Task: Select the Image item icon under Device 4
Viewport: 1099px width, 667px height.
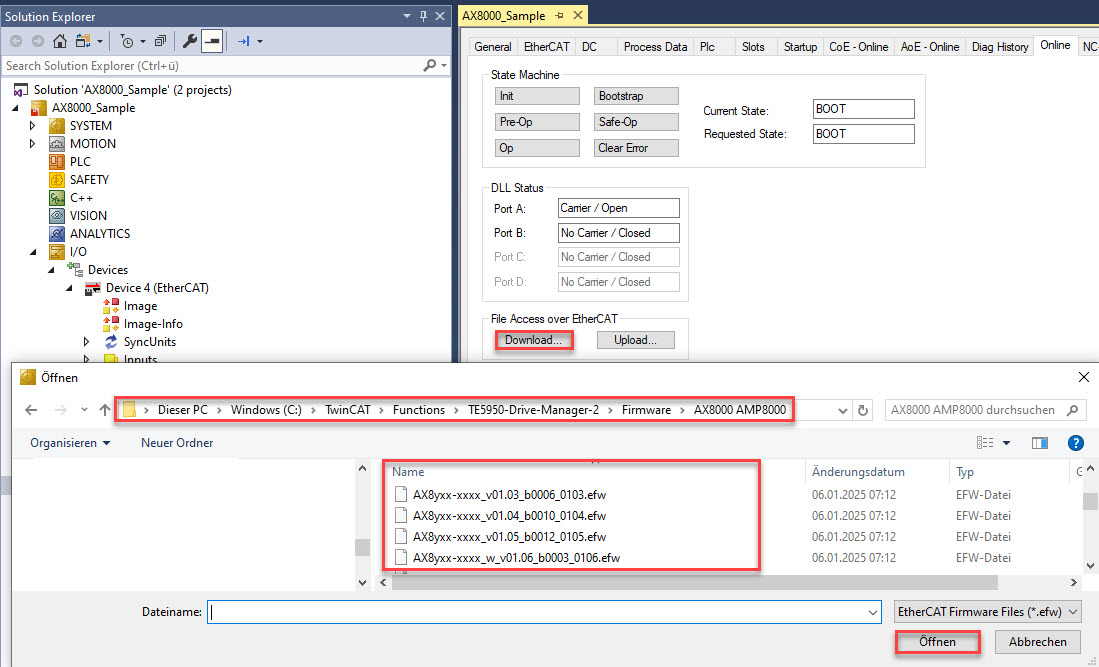Action: click(111, 306)
